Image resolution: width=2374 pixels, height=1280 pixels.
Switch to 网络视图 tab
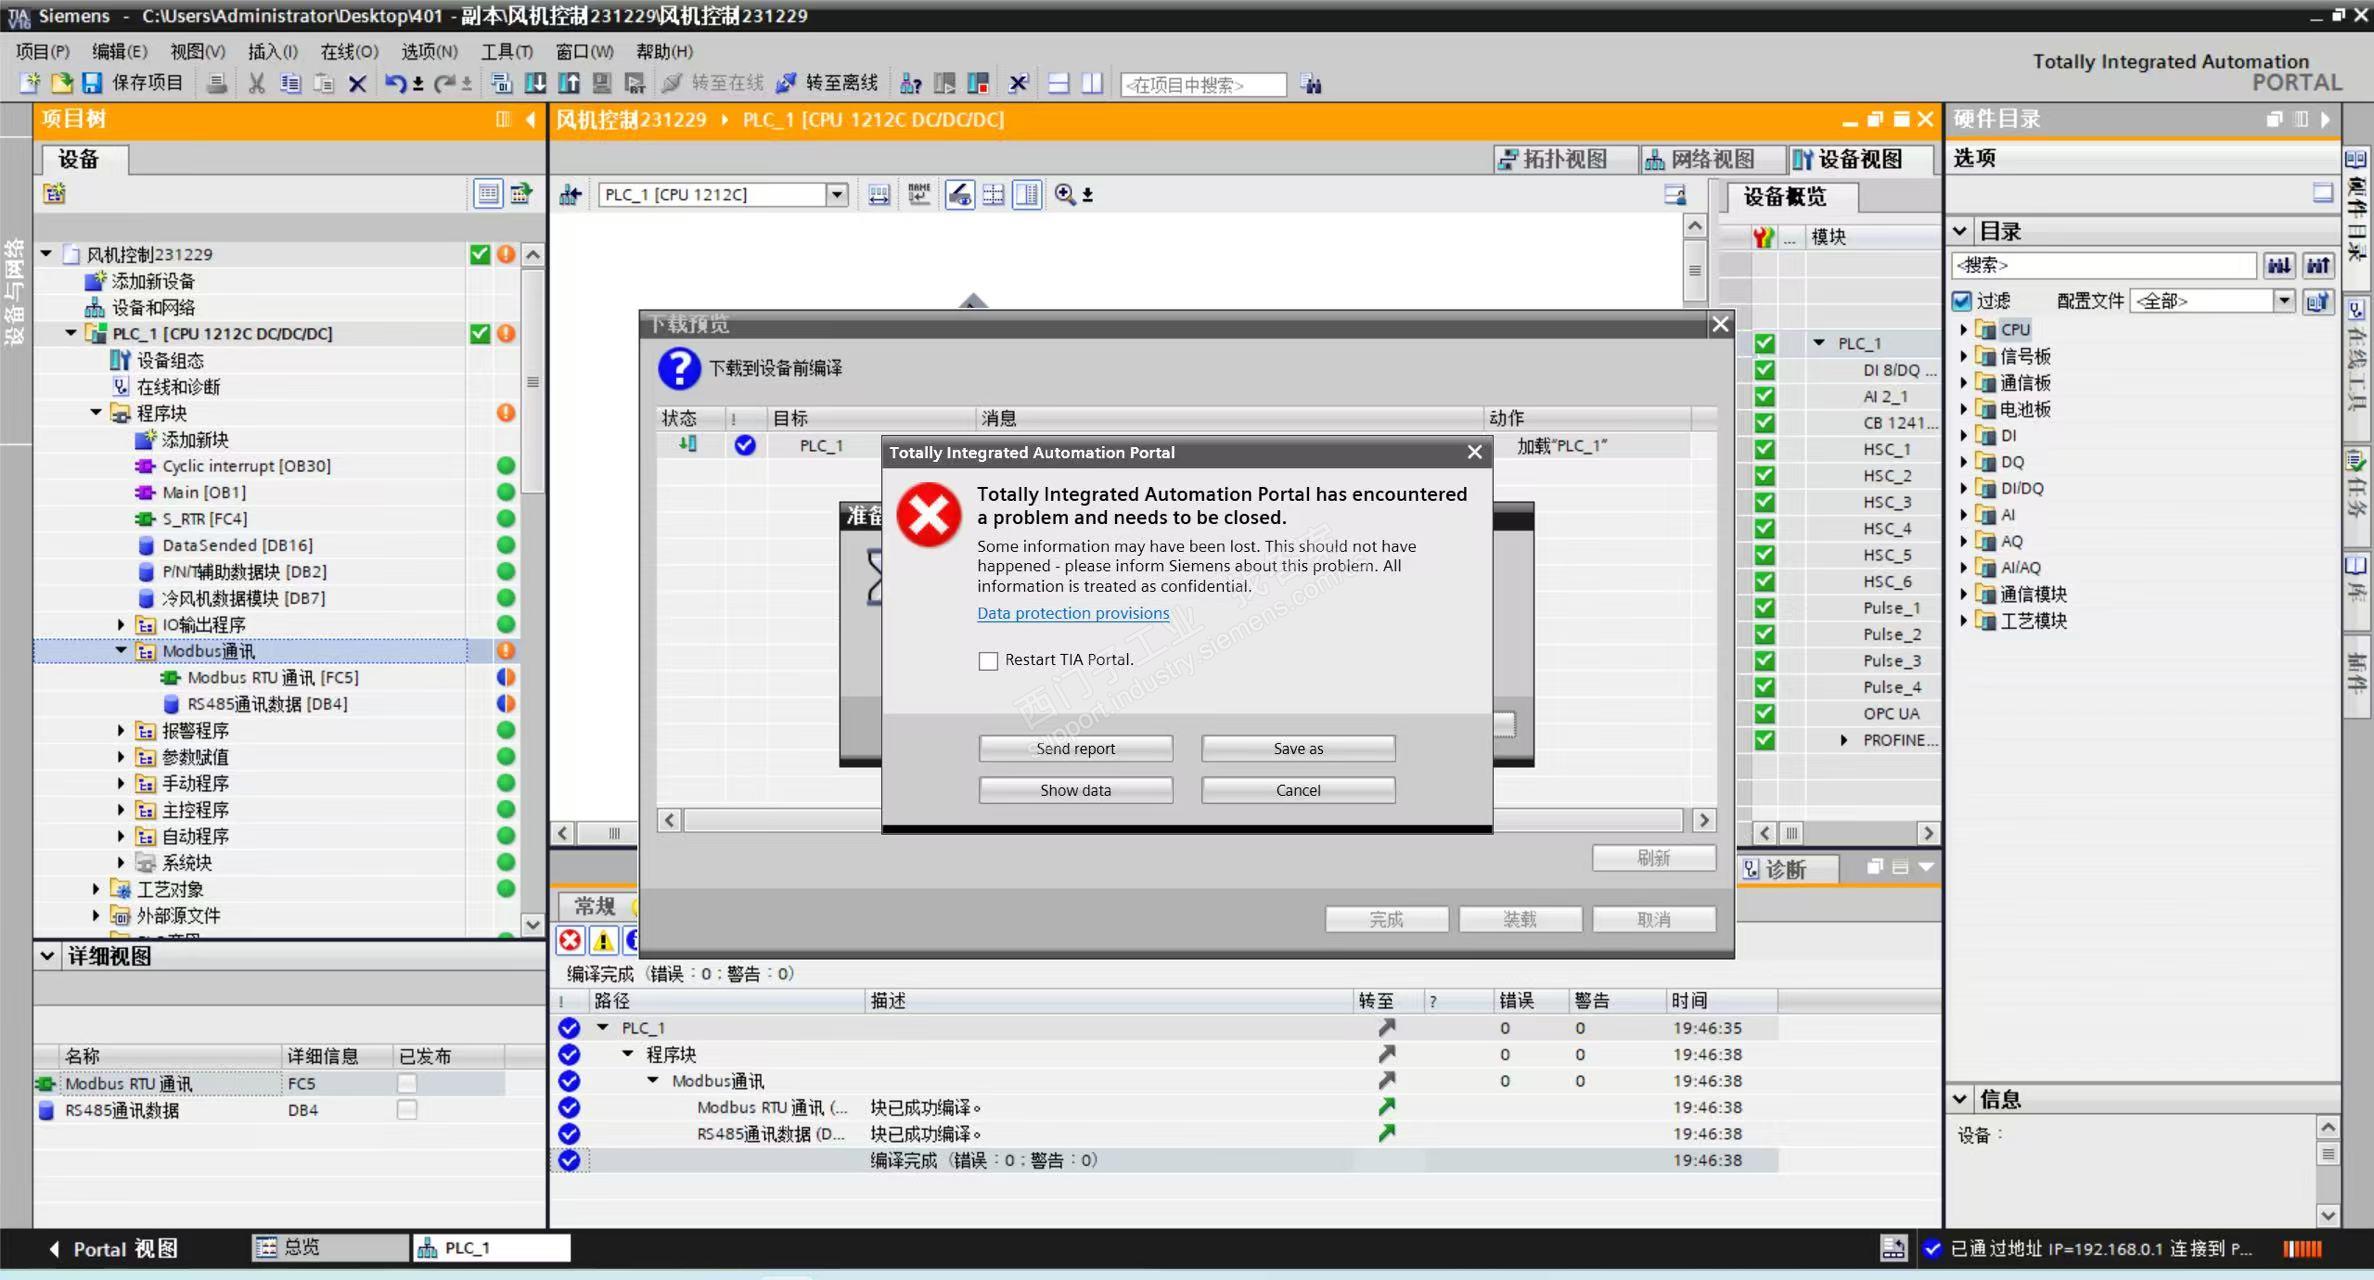tap(1700, 159)
